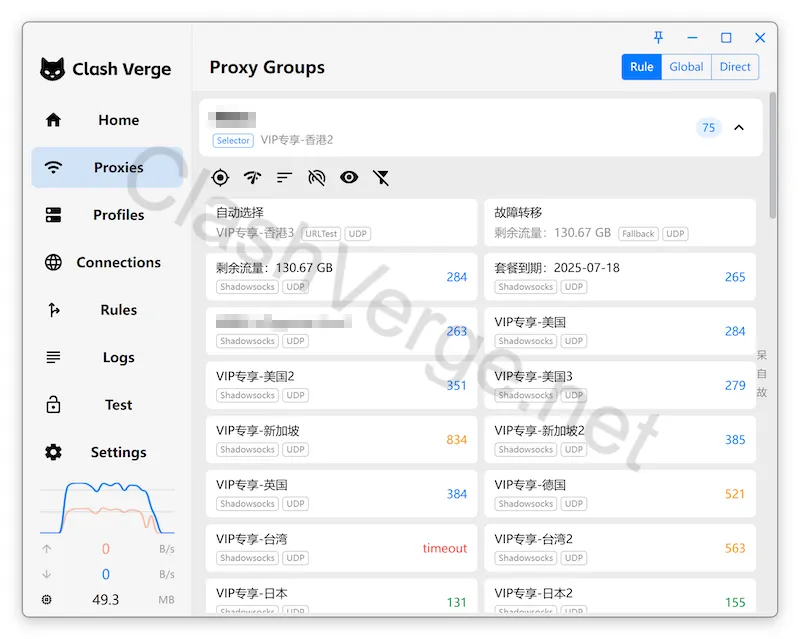Retest delay 834 on 新加坡 node
Screen dimensions: 800x639
[x=457, y=439]
